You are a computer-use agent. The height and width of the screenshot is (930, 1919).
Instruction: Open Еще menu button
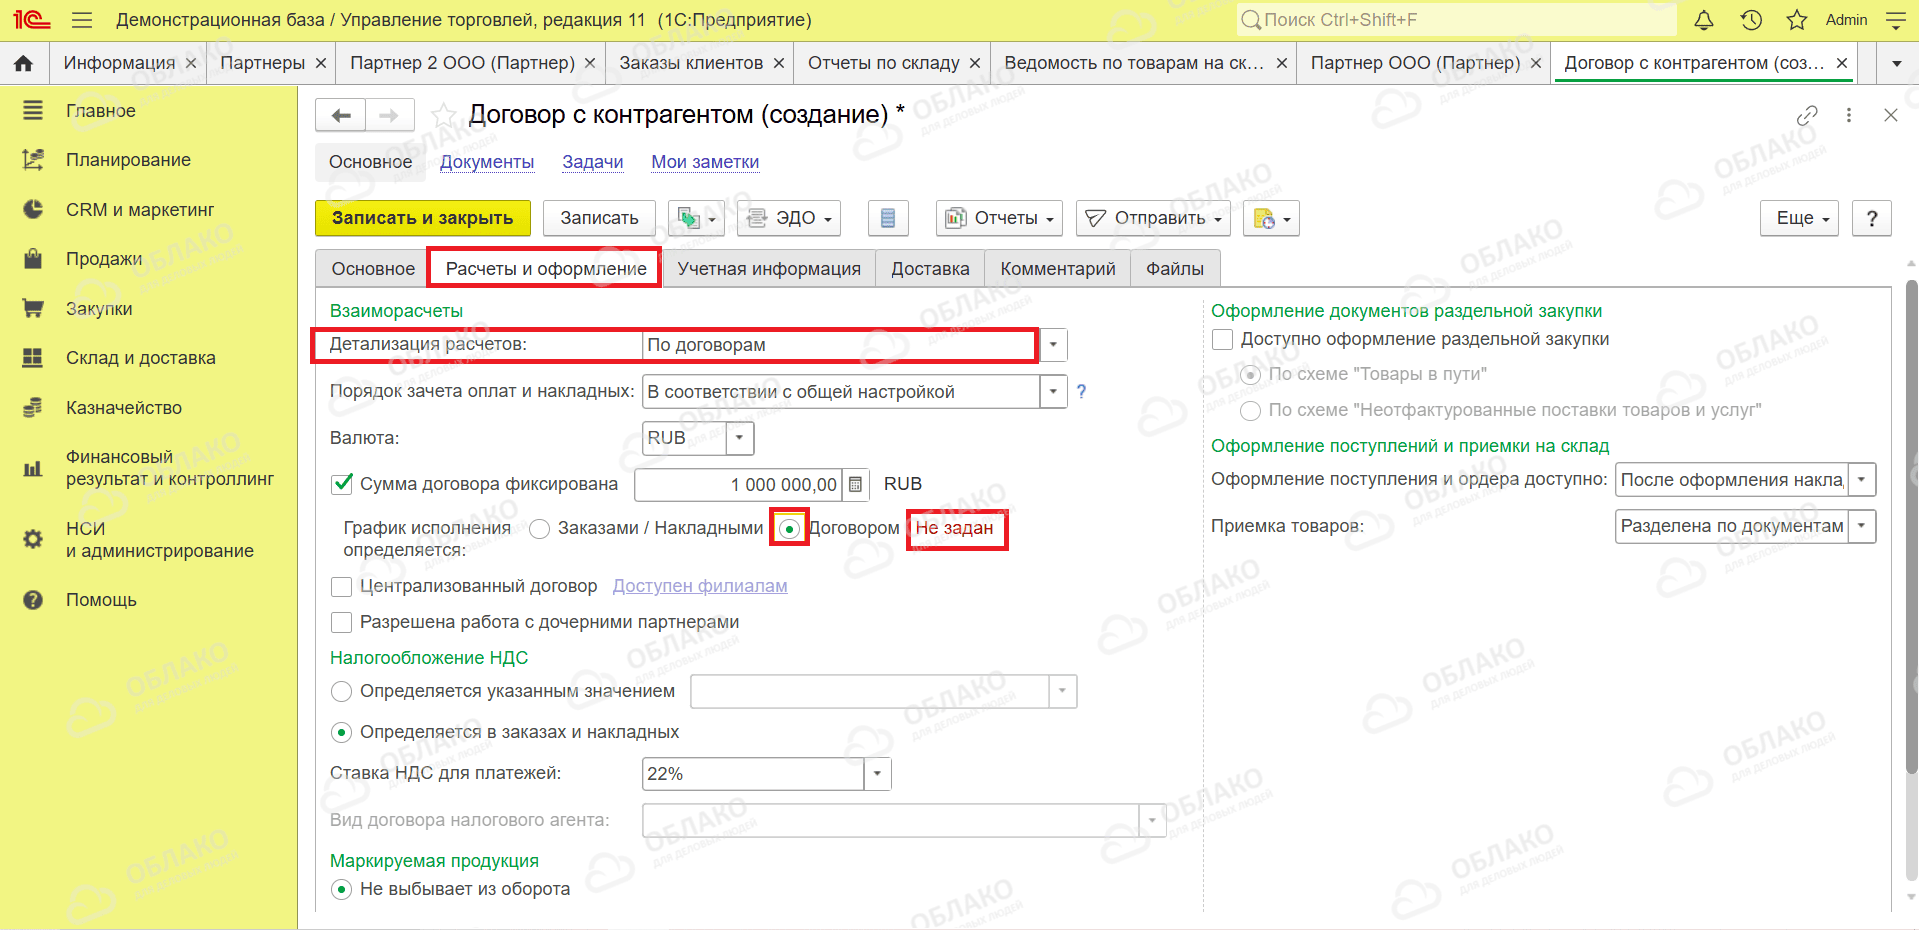[x=1800, y=218]
